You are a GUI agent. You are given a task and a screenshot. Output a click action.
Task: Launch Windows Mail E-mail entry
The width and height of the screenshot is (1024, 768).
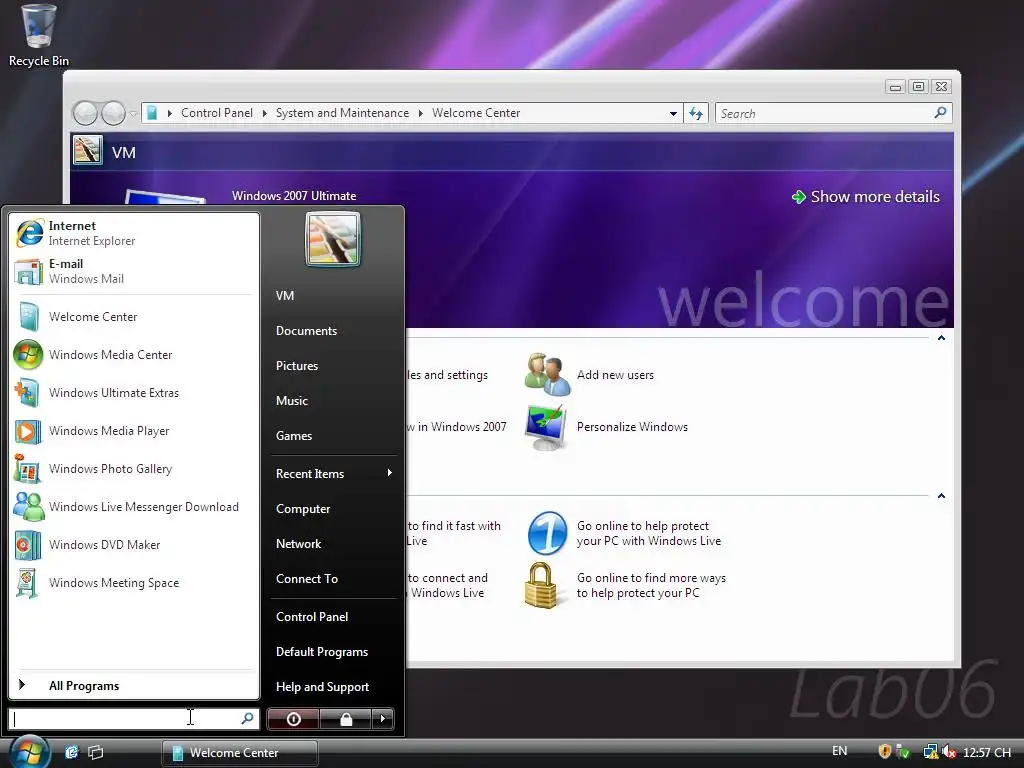click(x=134, y=270)
